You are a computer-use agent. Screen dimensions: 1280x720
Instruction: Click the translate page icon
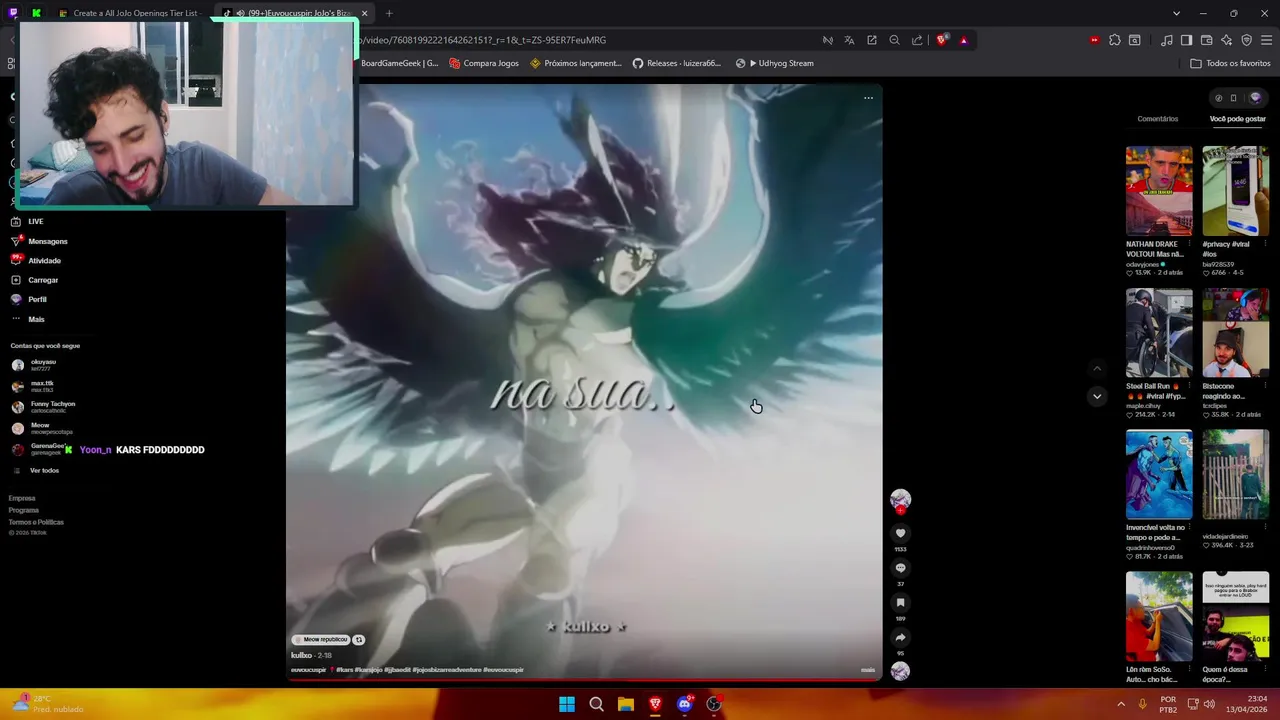coord(849,40)
